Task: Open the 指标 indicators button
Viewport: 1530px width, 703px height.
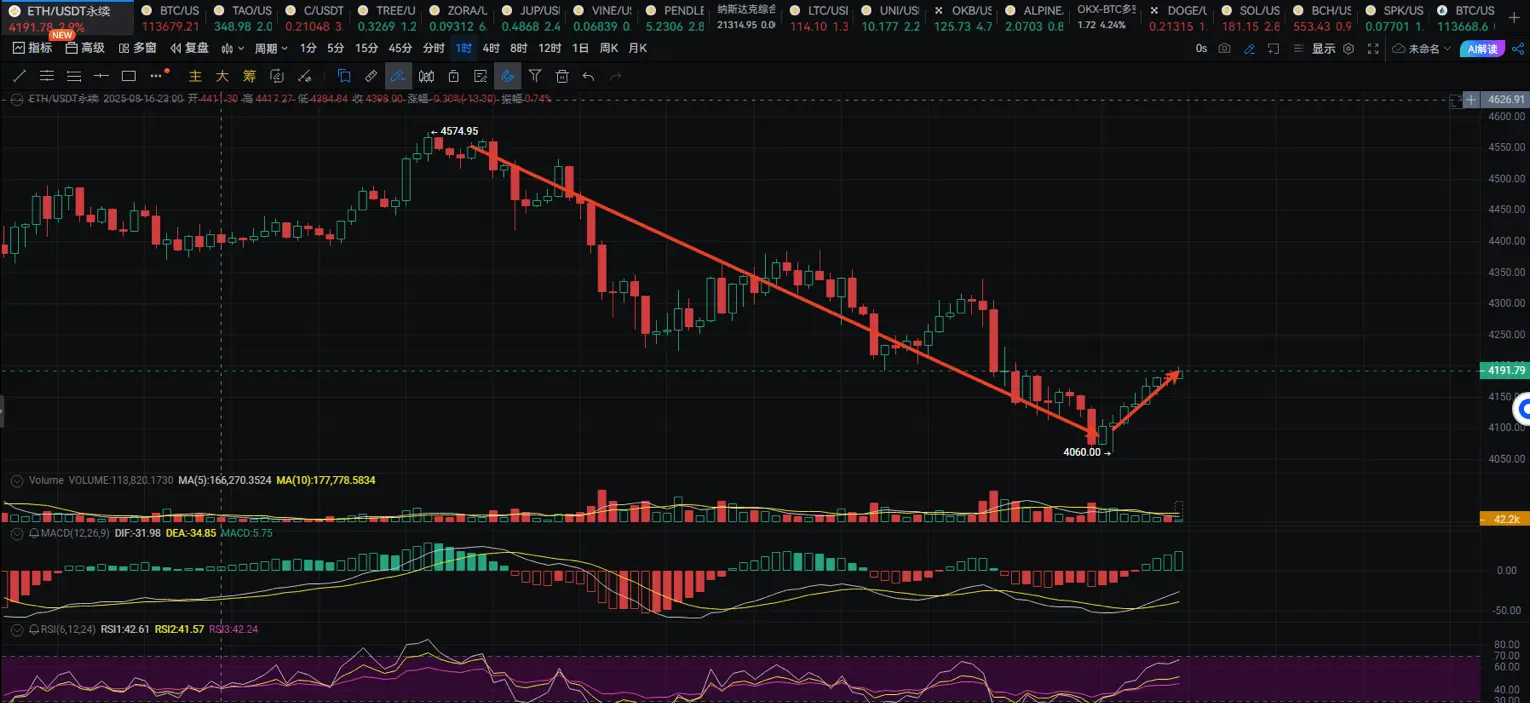Action: 32,48
